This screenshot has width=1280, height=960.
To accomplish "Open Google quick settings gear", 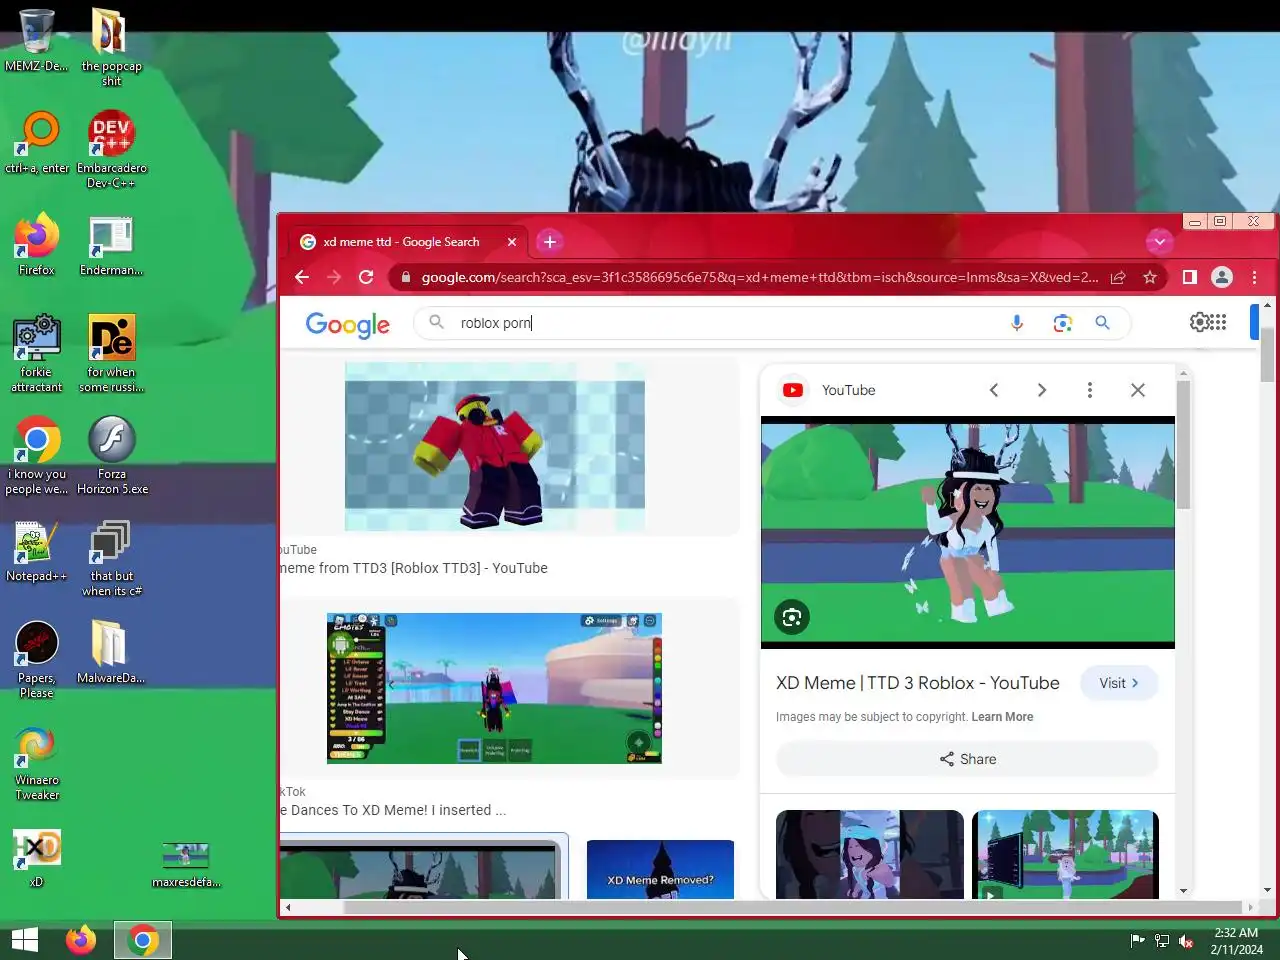I will tap(1199, 322).
